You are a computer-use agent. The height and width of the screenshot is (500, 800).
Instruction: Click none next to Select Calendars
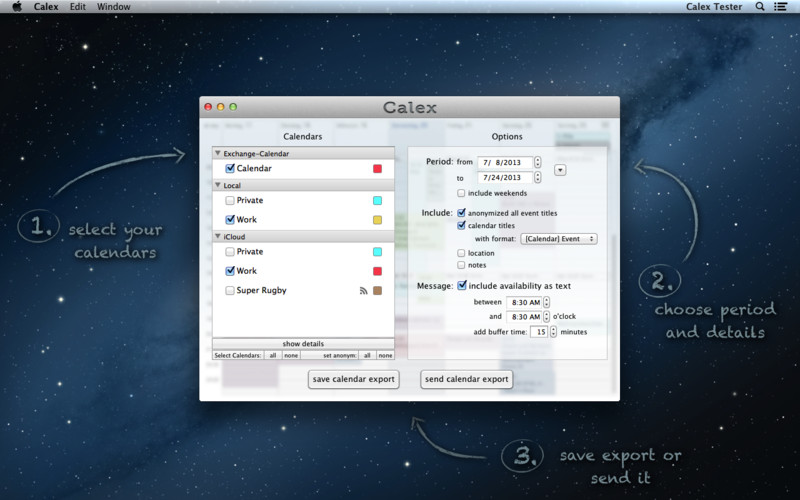pos(291,356)
